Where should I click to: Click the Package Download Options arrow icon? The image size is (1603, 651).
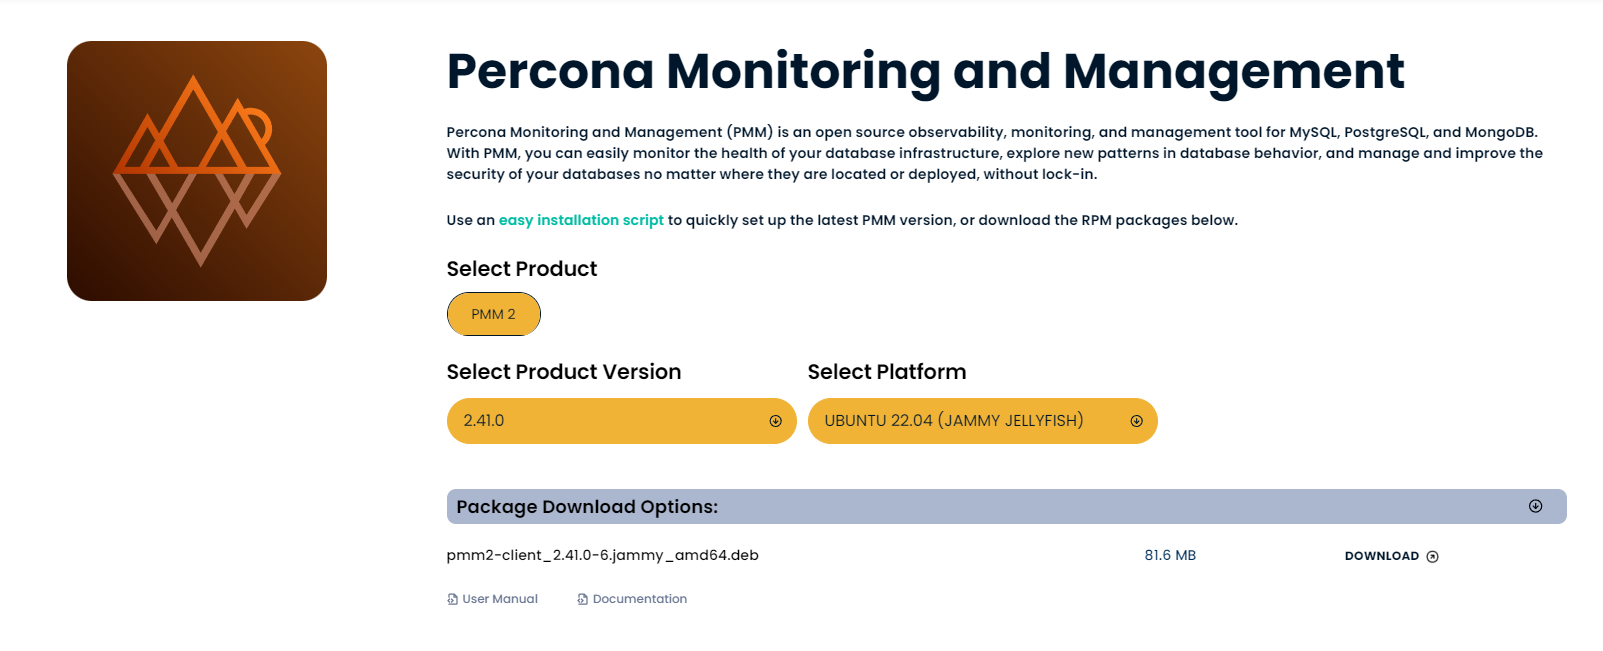click(x=1535, y=506)
